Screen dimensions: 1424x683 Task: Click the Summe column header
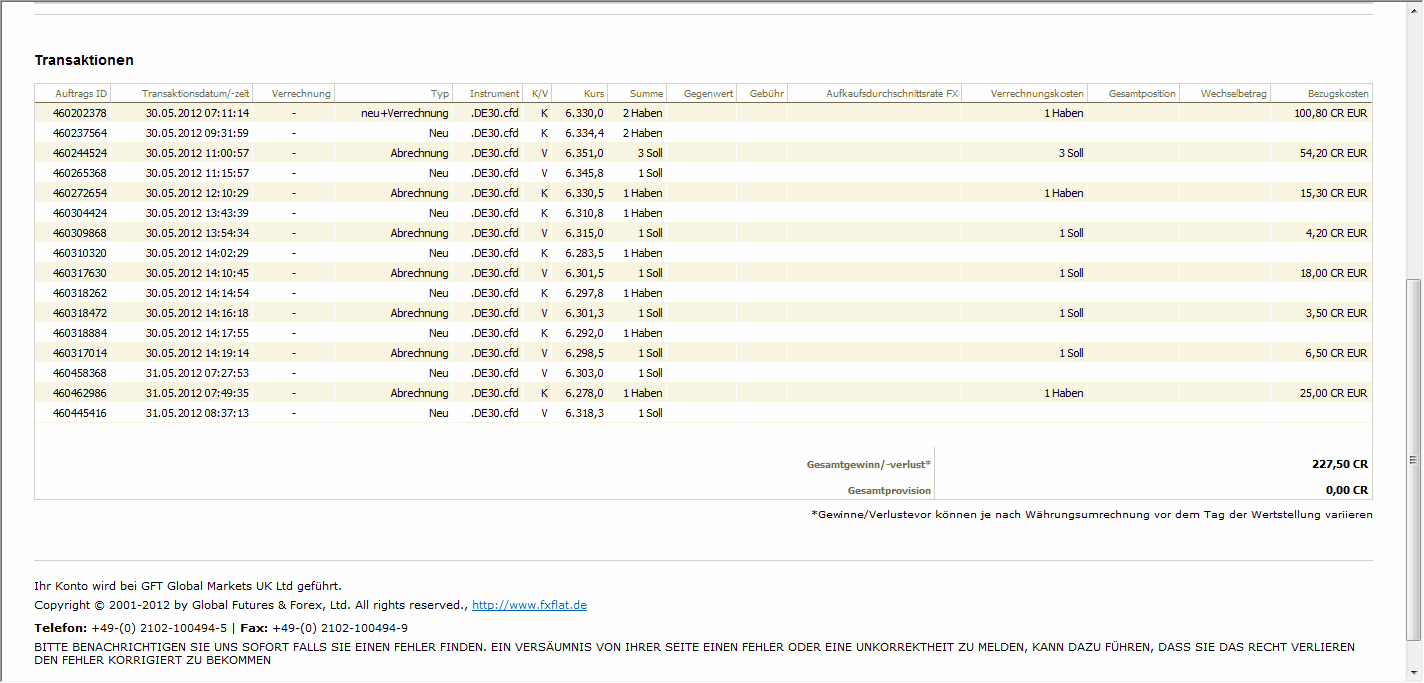646,93
